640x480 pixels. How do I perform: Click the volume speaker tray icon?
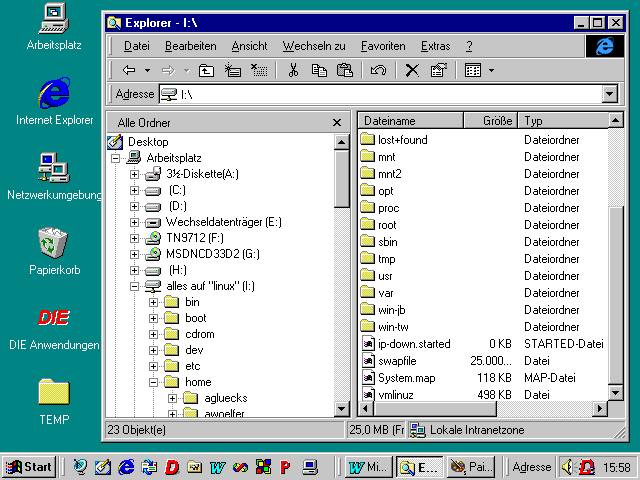(x=567, y=467)
